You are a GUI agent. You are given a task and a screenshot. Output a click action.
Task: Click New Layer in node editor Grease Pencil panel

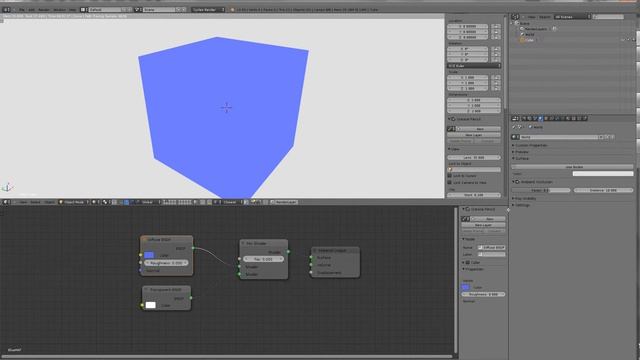point(484,225)
